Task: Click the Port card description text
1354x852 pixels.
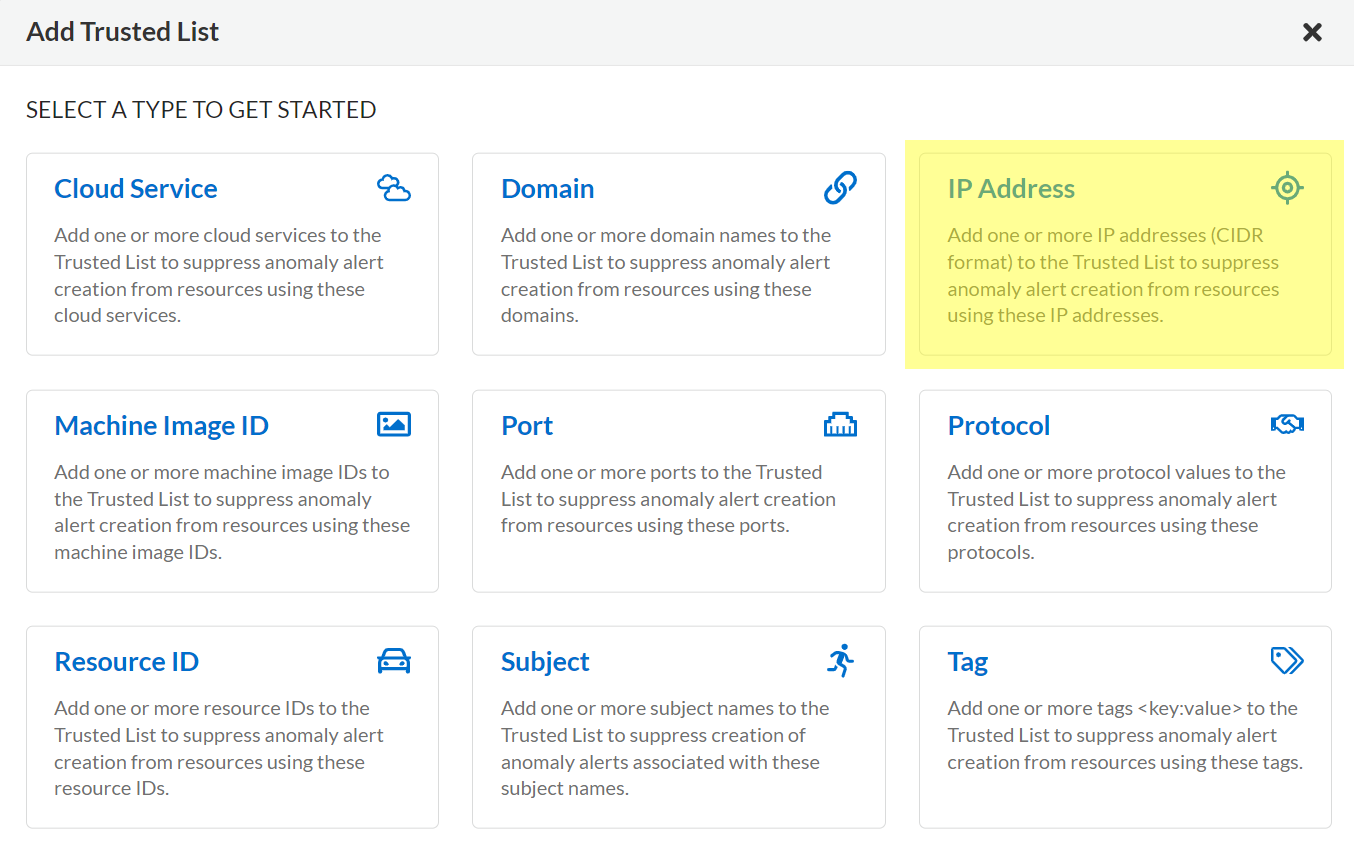Action: pos(668,498)
